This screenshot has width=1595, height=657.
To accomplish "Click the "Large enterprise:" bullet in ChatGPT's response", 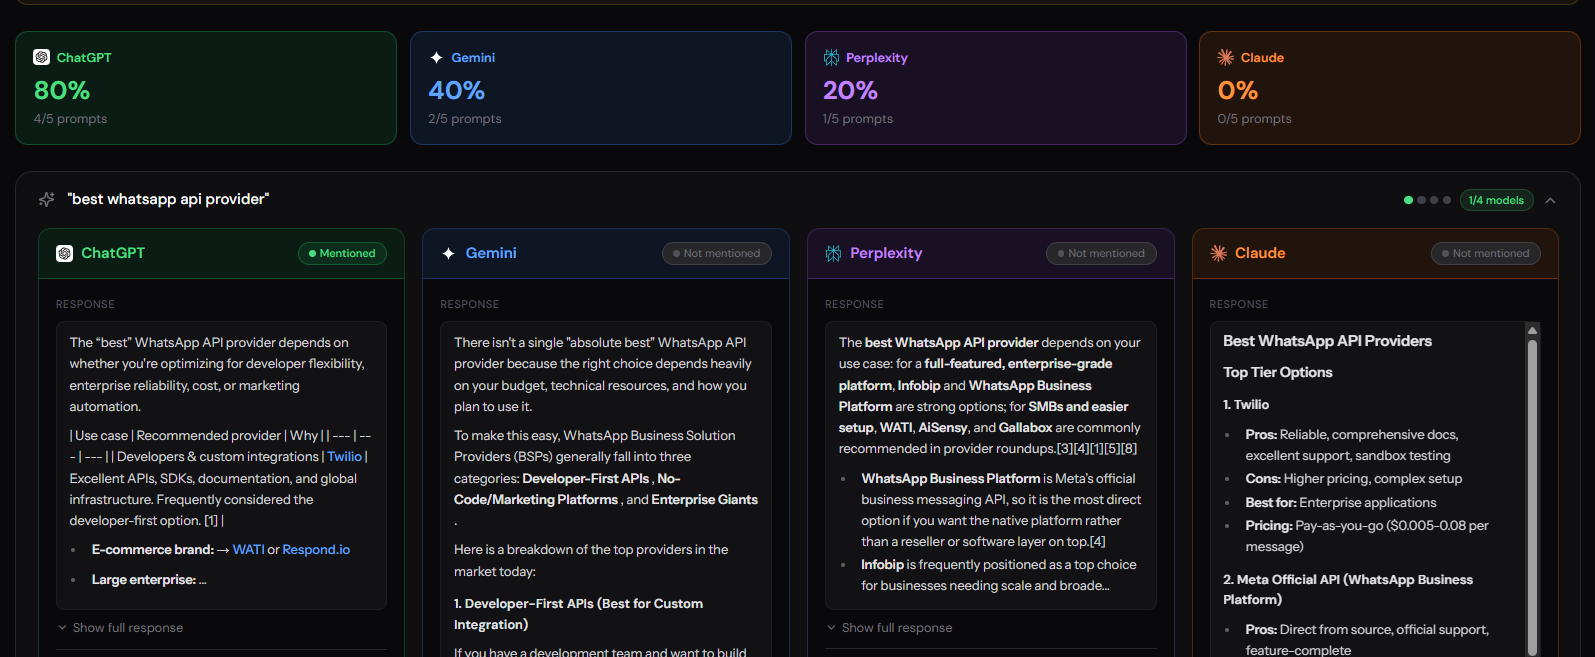I will point(149,579).
